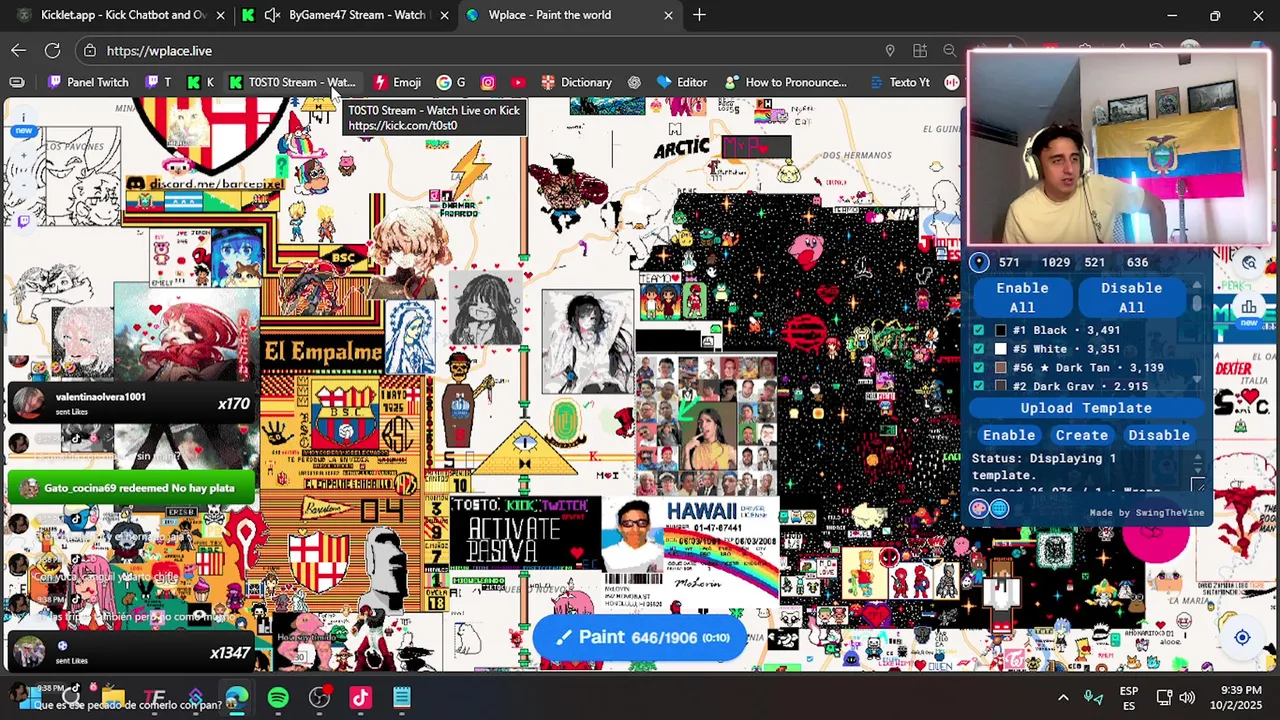The image size is (1280, 720).
Task: Toggle the #1 Black color checkbox
Action: coord(979,330)
